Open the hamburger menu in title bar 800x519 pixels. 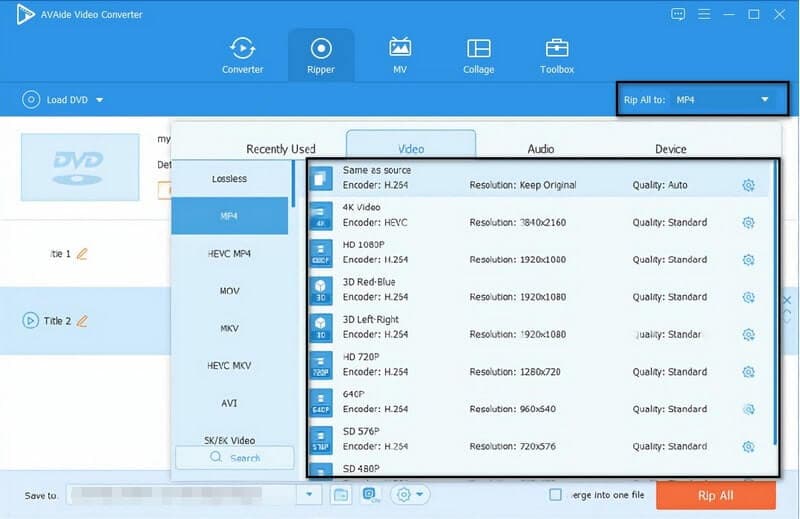704,14
